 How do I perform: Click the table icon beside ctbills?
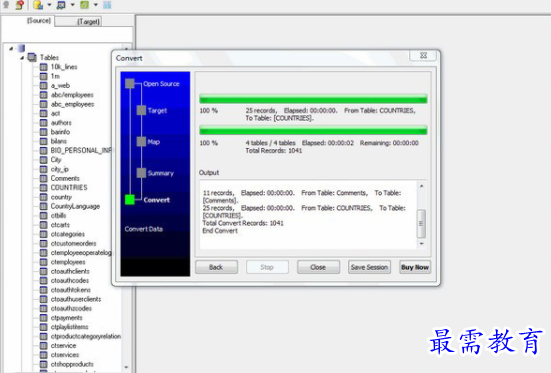43,216
